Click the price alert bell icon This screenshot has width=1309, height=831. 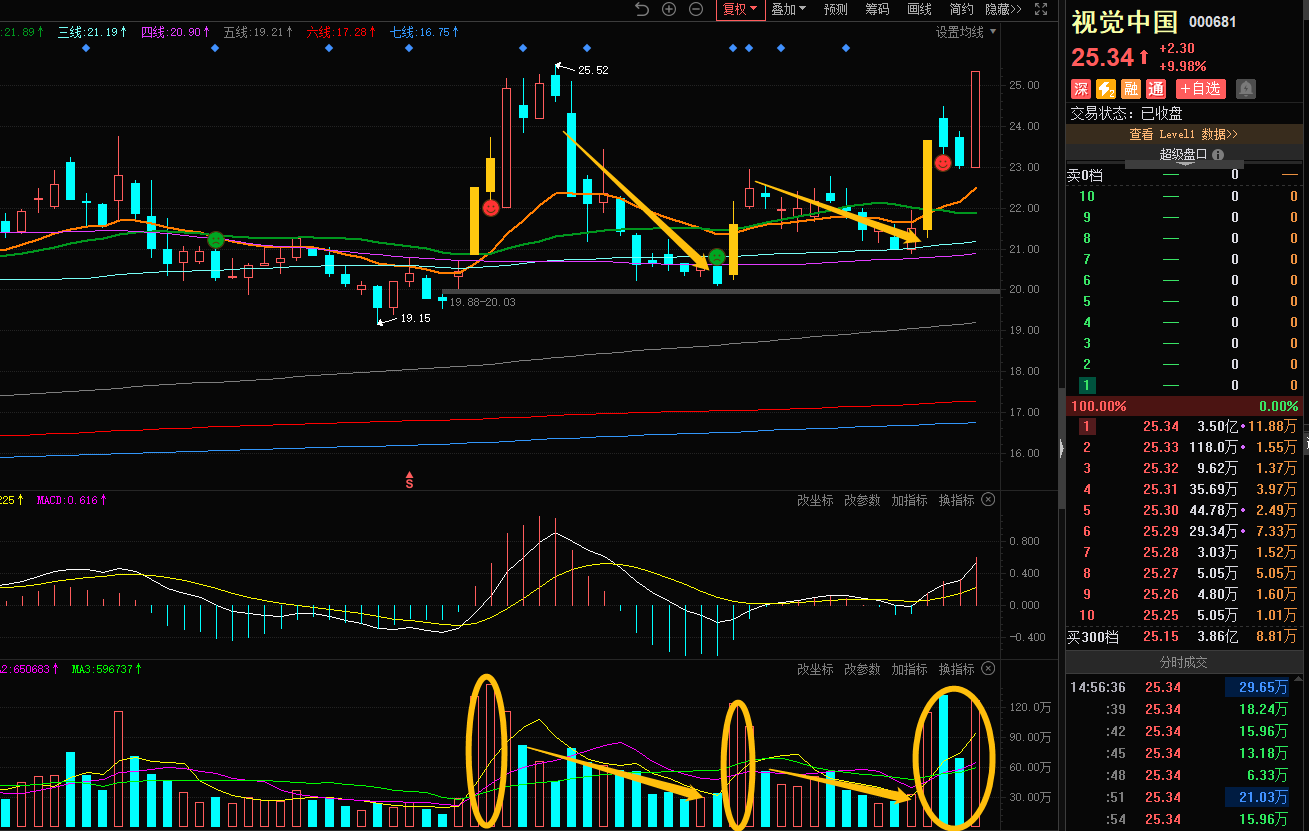pos(1245,89)
